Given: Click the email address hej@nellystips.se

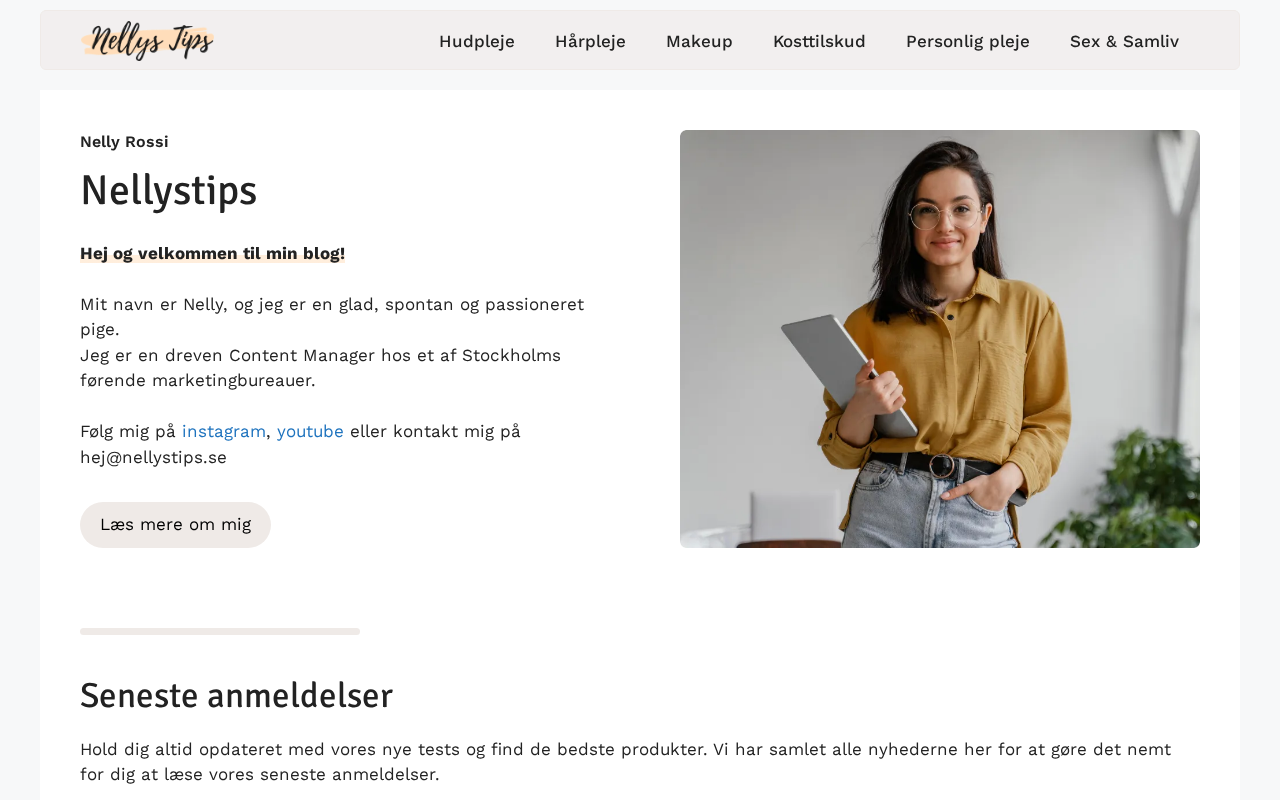Looking at the screenshot, I should pos(153,457).
